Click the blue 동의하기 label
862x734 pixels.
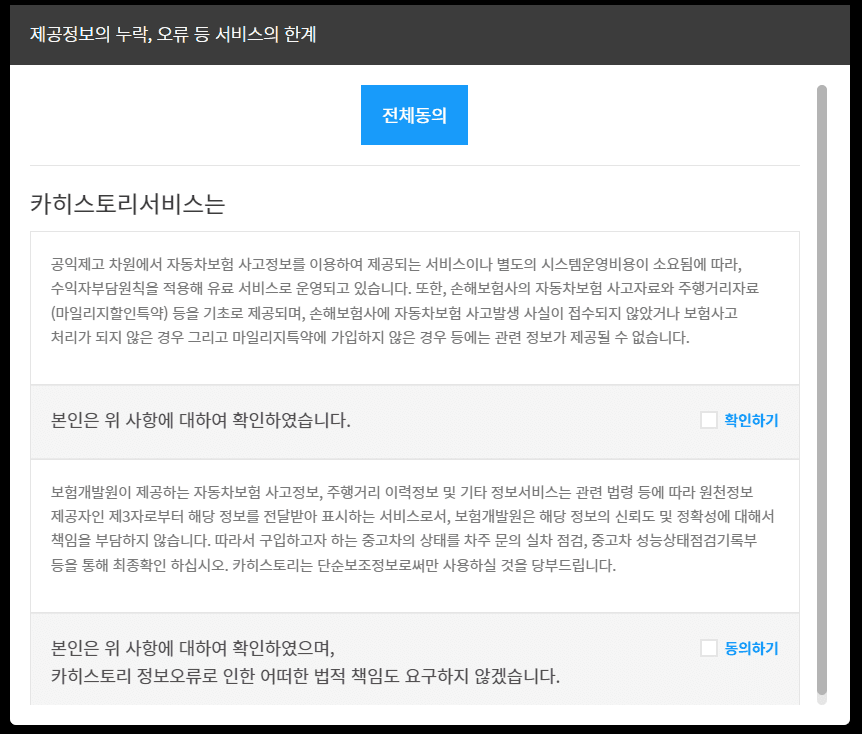tap(751, 648)
